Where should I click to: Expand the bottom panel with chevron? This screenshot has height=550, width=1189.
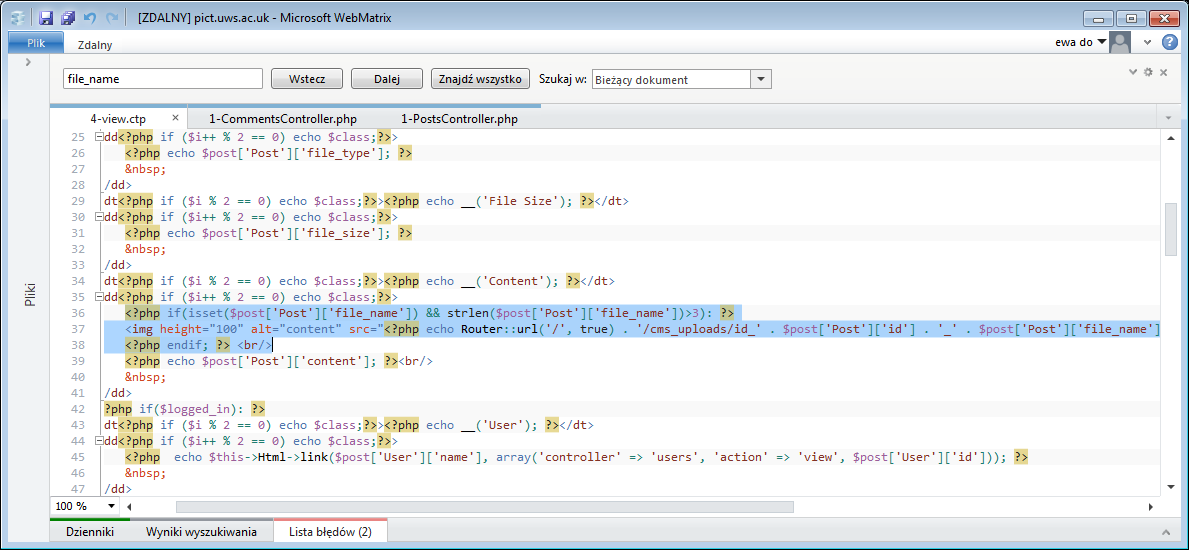(1165, 532)
